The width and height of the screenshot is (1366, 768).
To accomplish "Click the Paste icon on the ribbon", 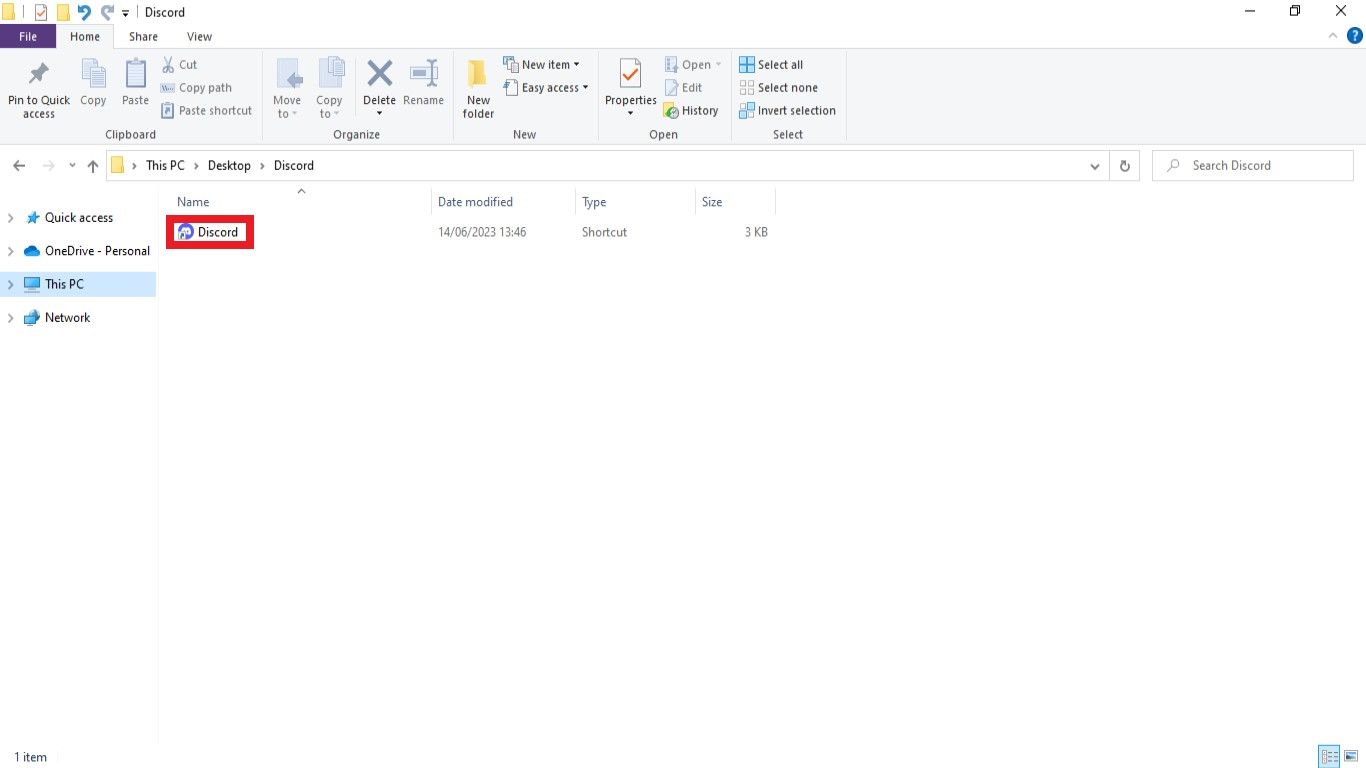I will (x=135, y=86).
